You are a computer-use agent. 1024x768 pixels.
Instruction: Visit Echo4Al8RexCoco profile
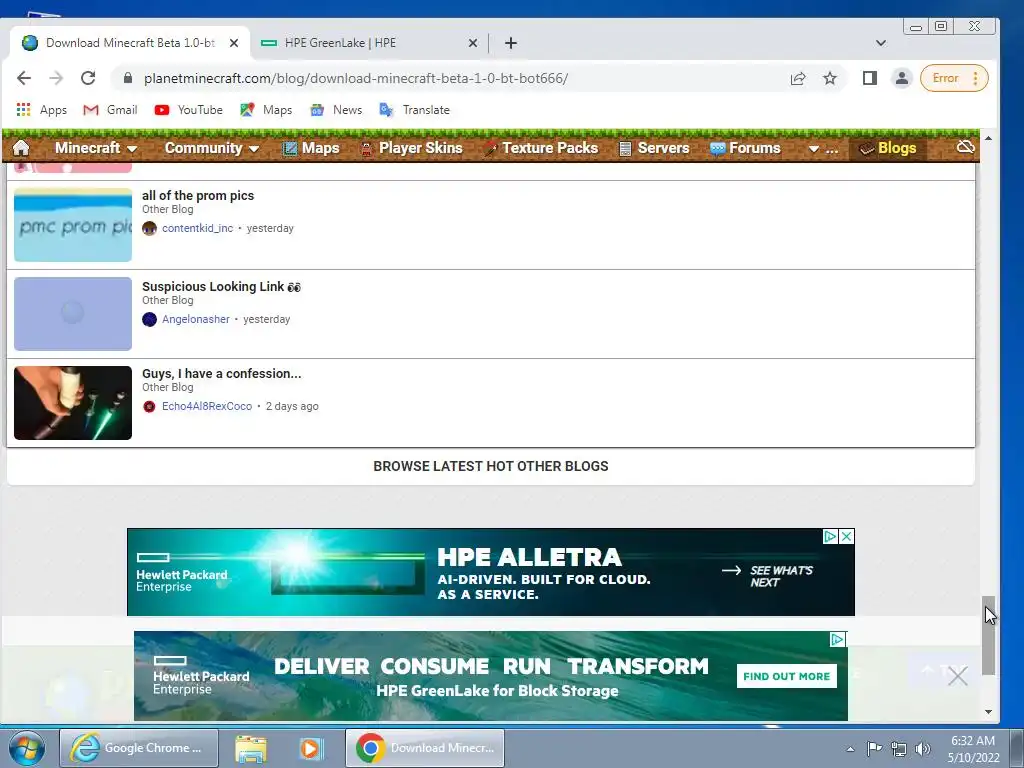coord(206,406)
